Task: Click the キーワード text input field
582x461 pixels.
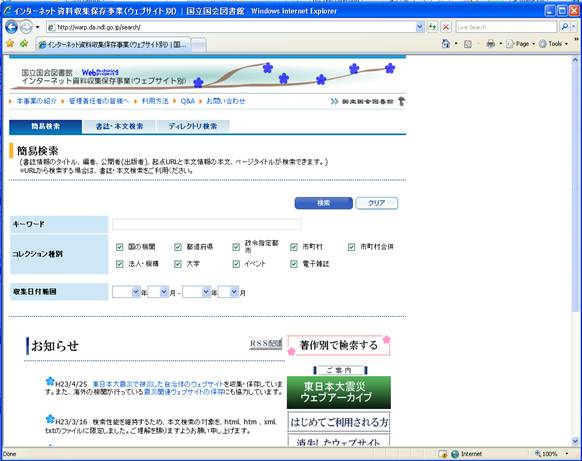Action: point(206,224)
